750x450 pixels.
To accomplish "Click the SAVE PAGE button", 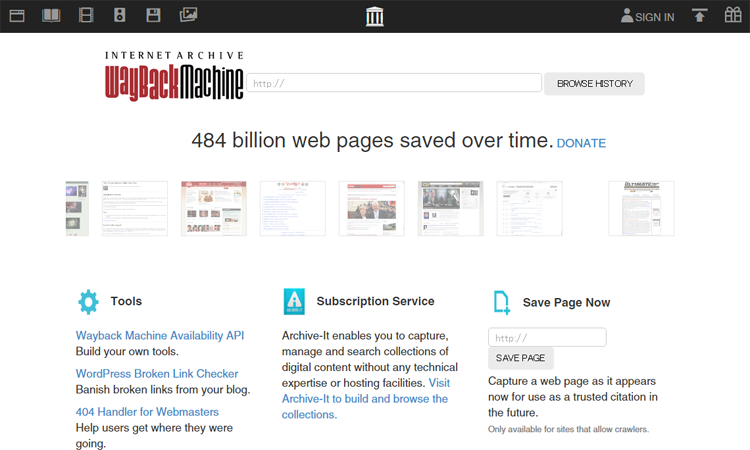I will coord(520,358).
